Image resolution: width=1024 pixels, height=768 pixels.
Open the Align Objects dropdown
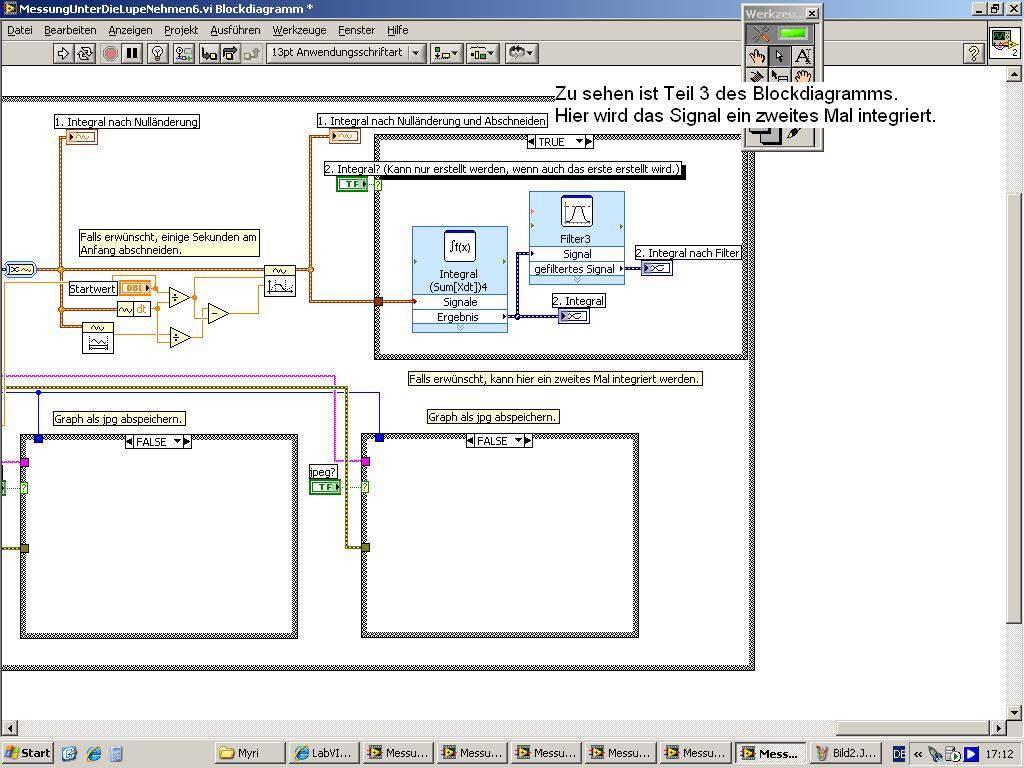tap(446, 53)
